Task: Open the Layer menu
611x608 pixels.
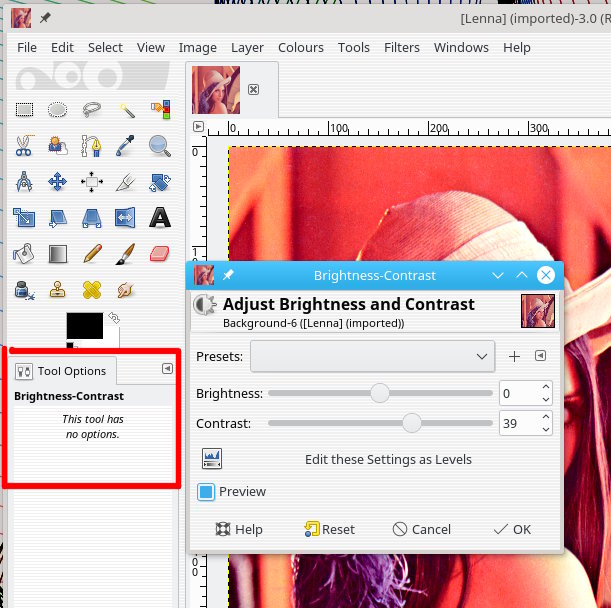Action: coord(247,48)
